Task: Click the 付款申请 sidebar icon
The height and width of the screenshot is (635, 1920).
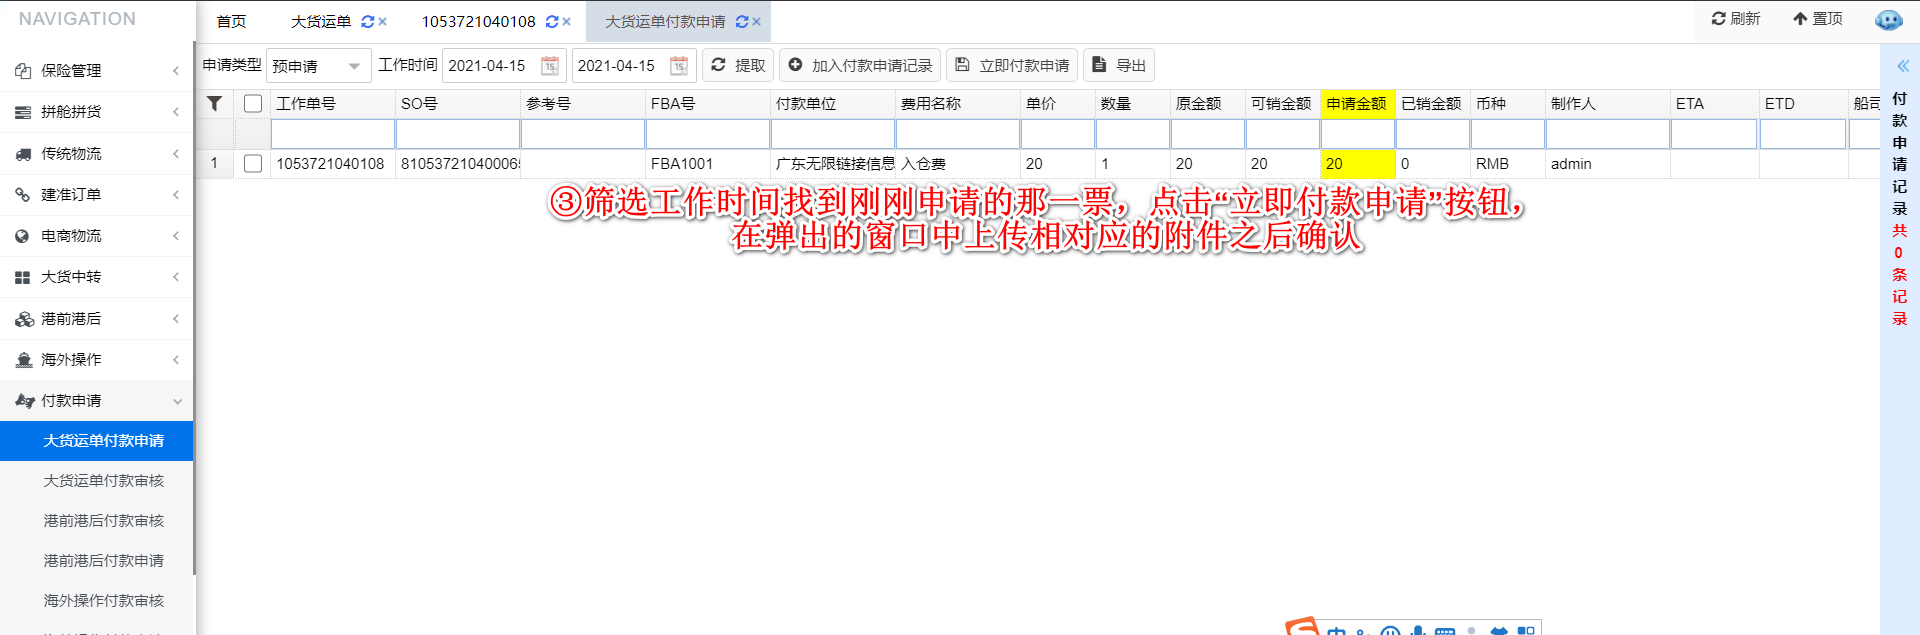Action: 25,401
